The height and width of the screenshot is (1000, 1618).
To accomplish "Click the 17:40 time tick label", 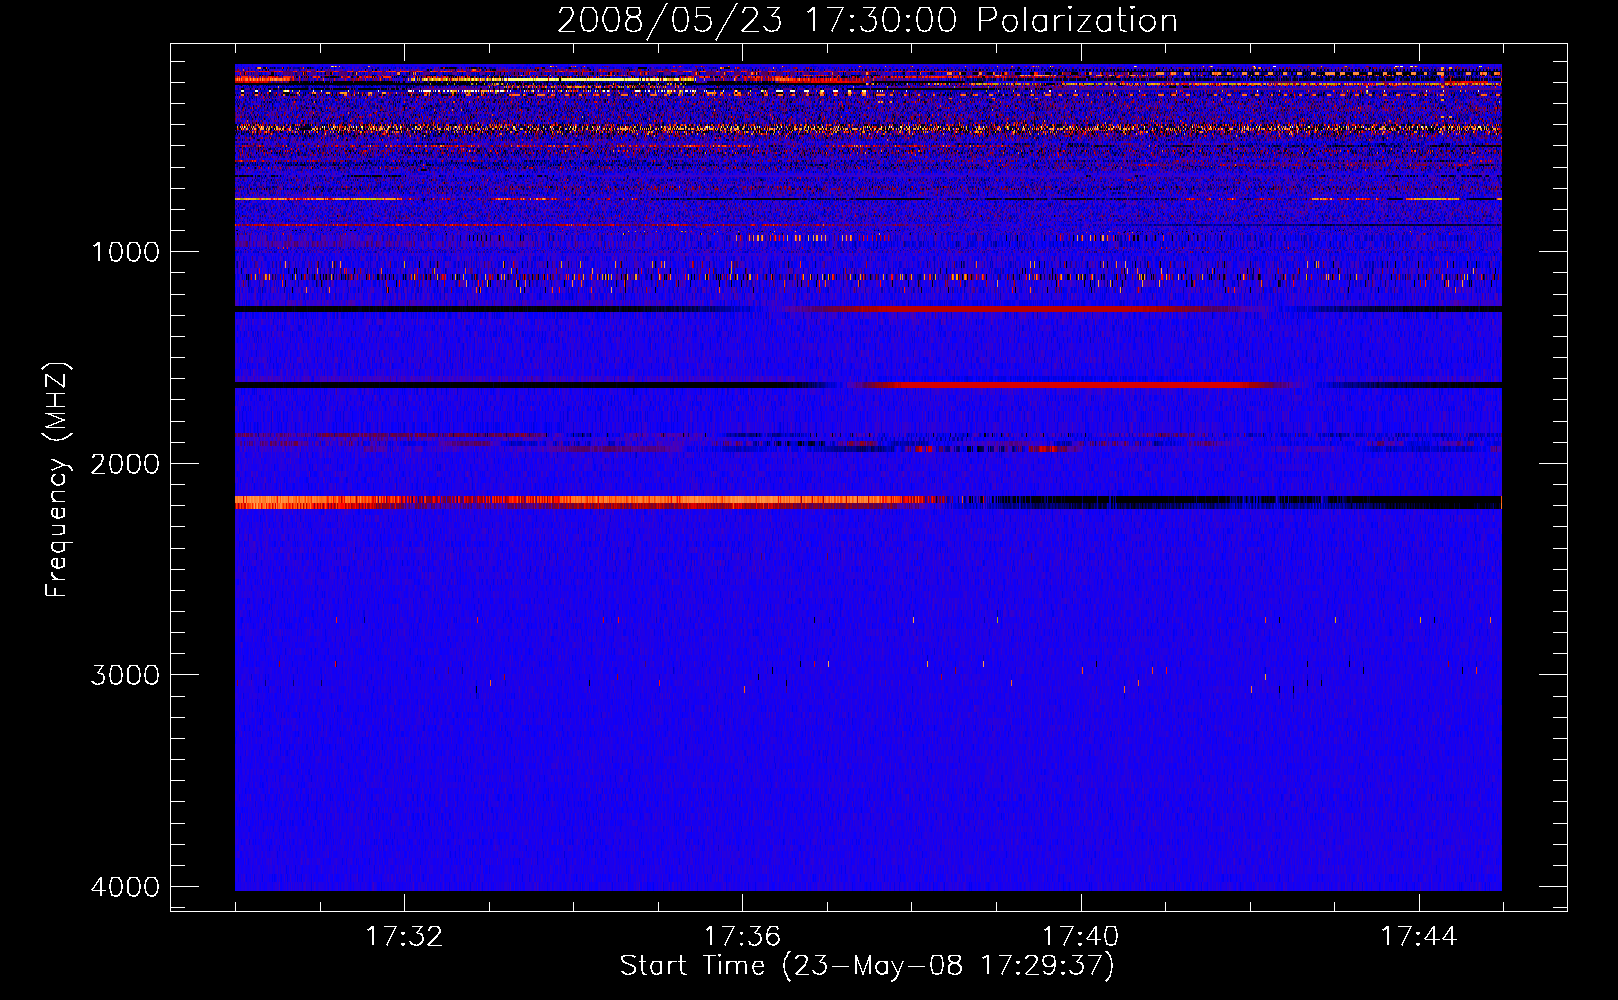I will (1080, 937).
